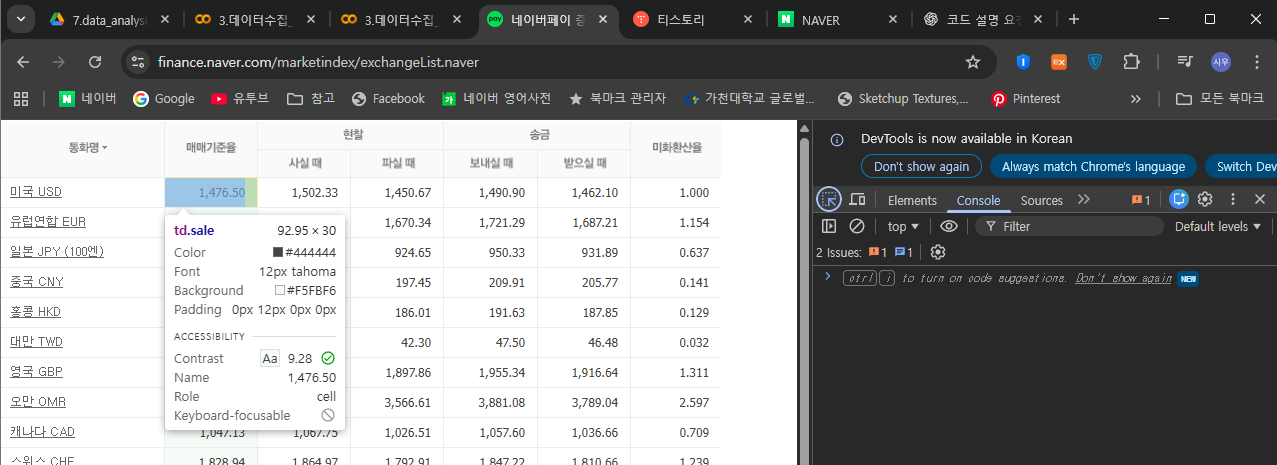
Task: Open the 유럽연합 EUR currency link
Action: click(x=48, y=222)
